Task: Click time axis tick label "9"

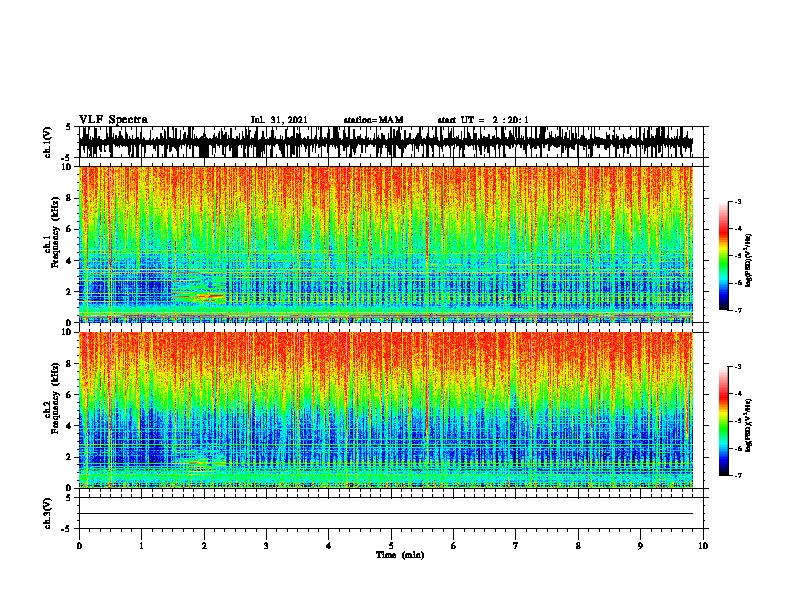Action: tap(640, 546)
